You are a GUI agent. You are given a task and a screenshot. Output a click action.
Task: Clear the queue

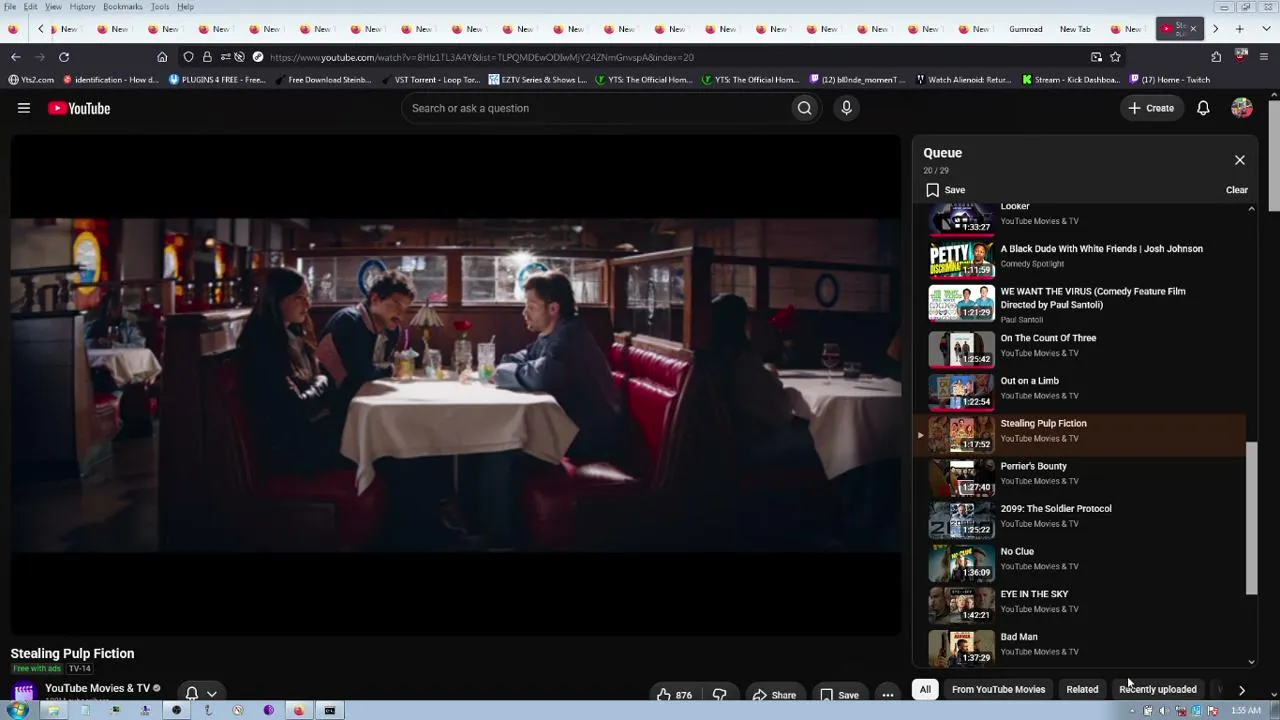pos(1237,190)
